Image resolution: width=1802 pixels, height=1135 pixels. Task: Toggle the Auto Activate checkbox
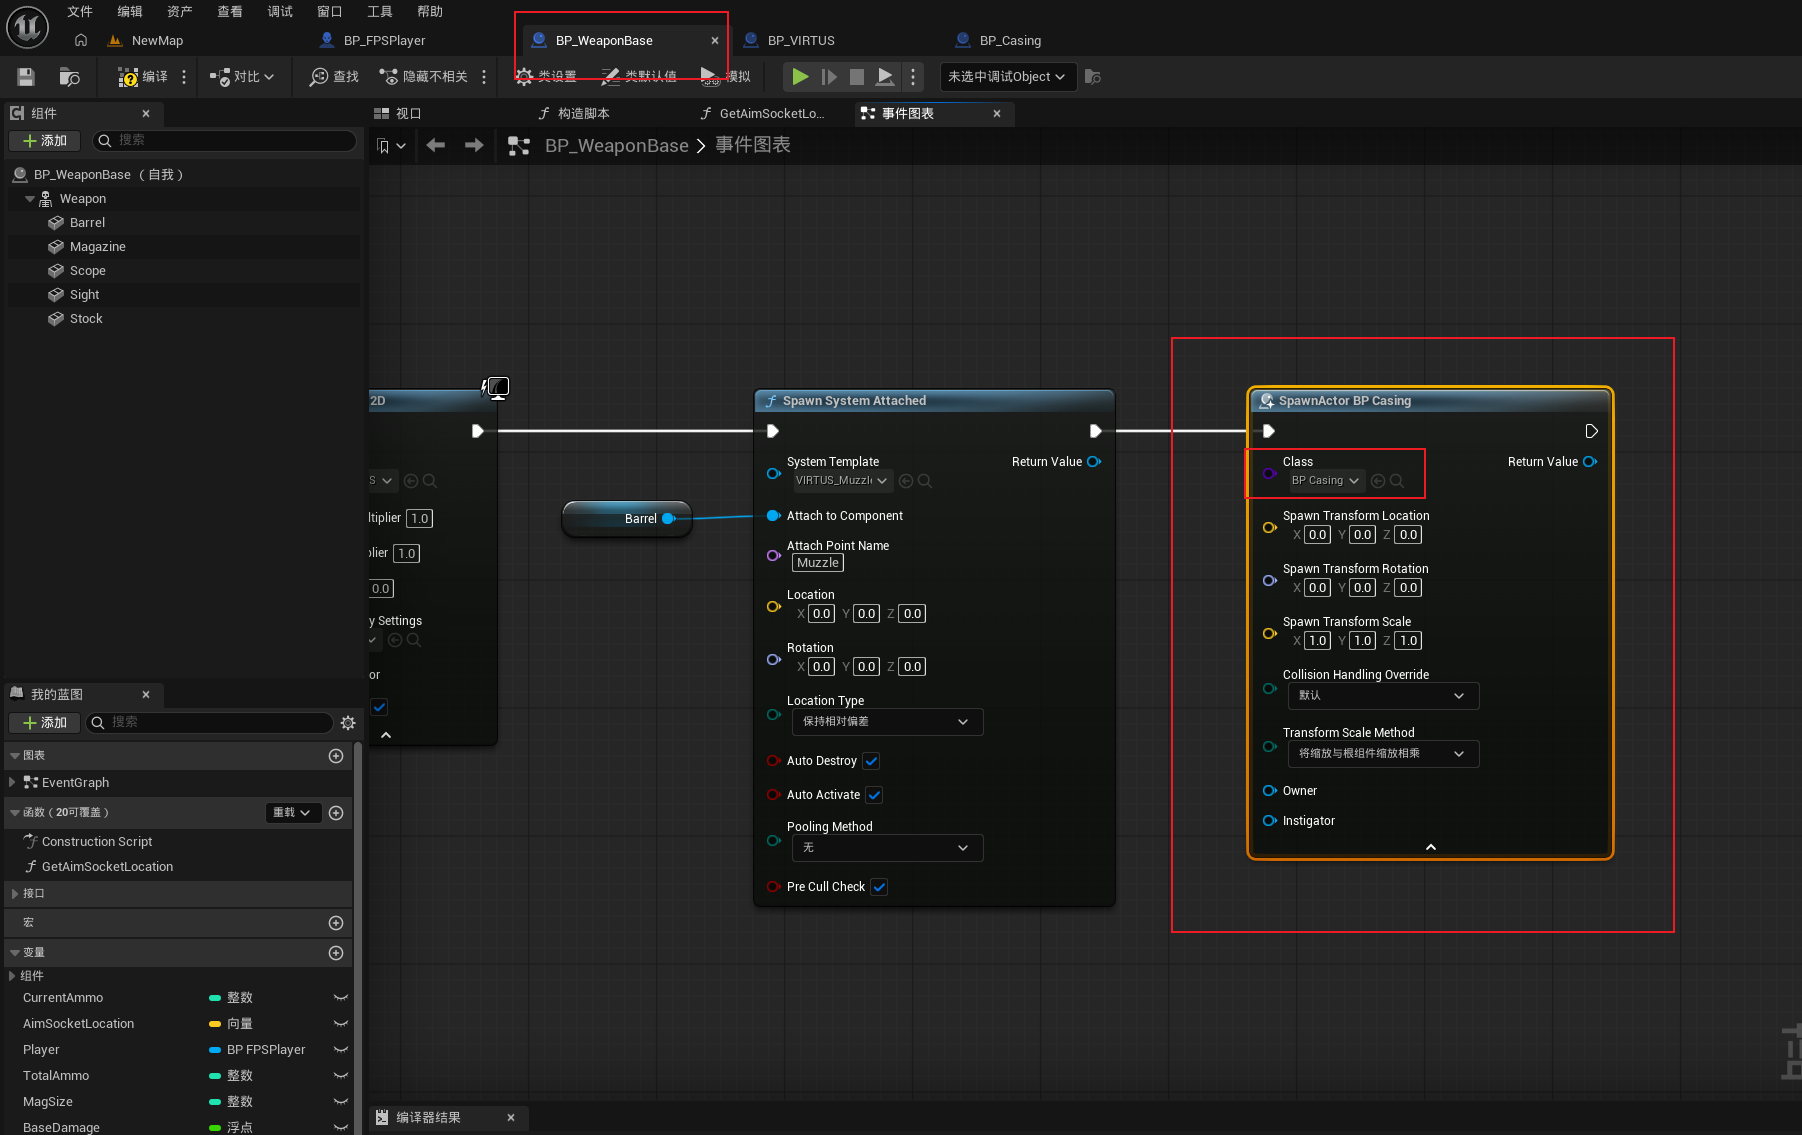tap(875, 795)
